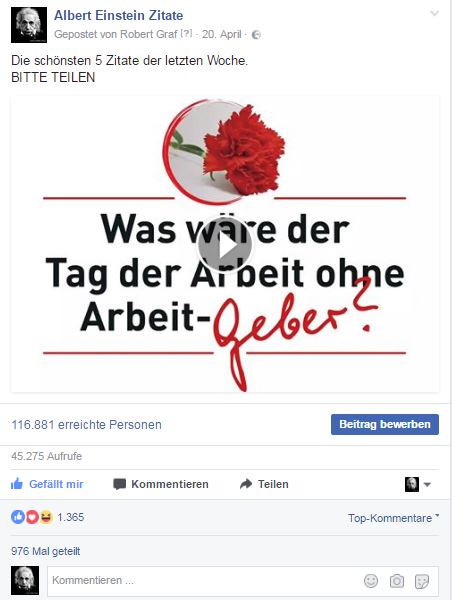Click the thumbs-up Gefällt mir icon
The width and height of the screenshot is (452, 600).
tap(17, 484)
